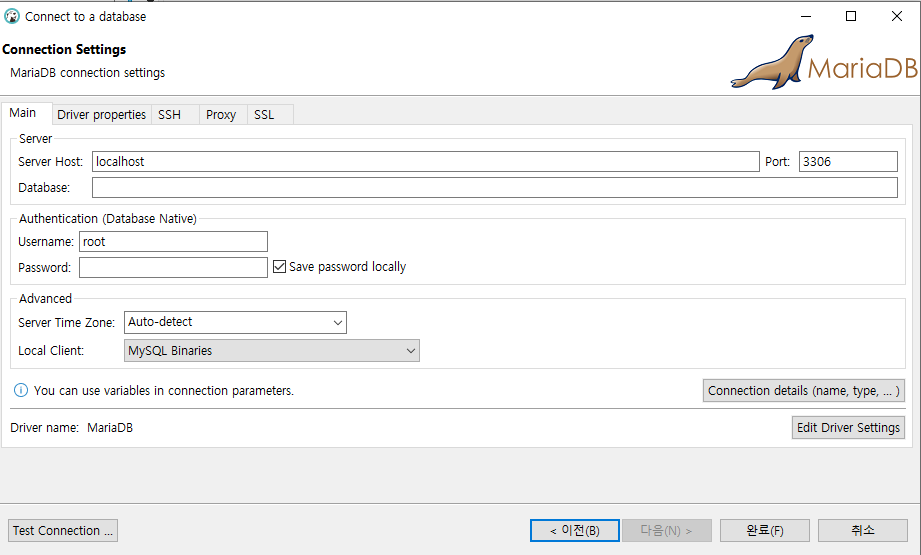Click the MariaDB seal logo
The height and width of the screenshot is (555, 921).
click(x=824, y=62)
